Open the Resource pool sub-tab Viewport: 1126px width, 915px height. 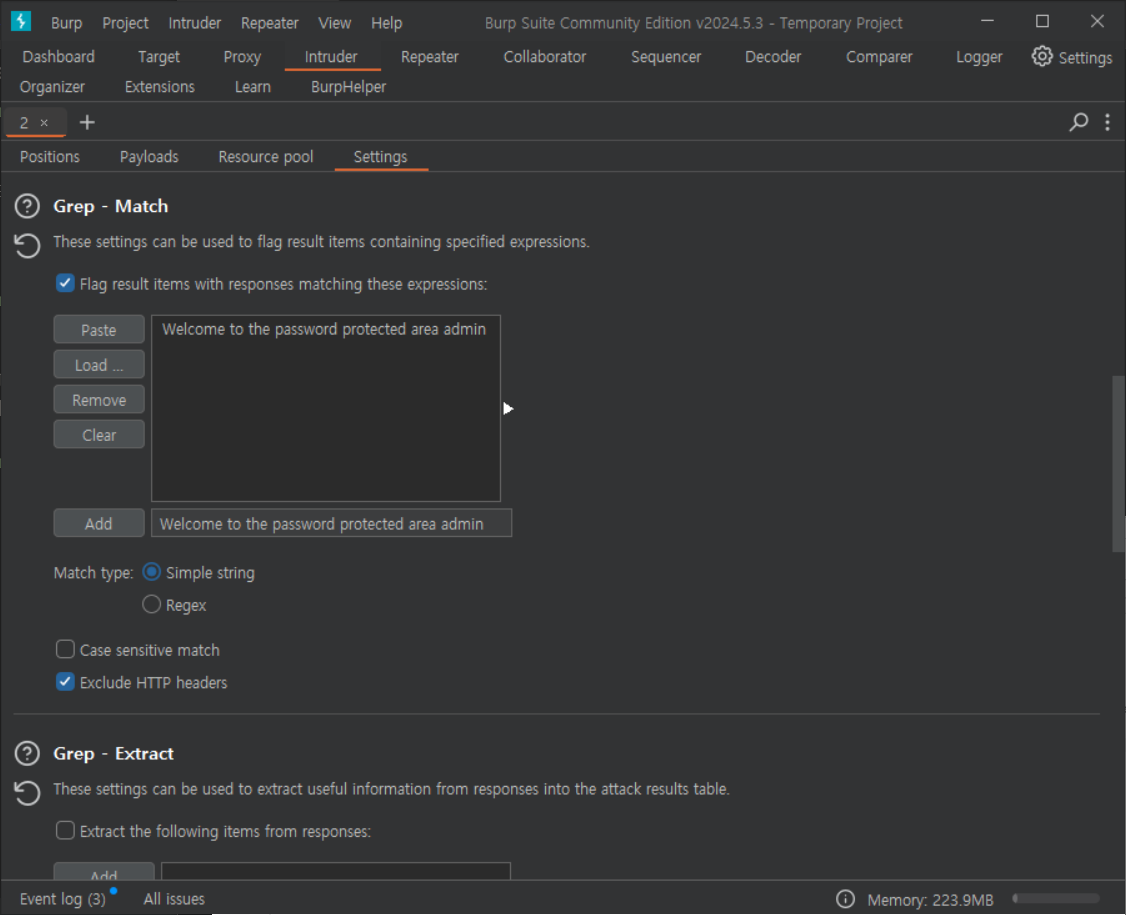click(x=266, y=157)
